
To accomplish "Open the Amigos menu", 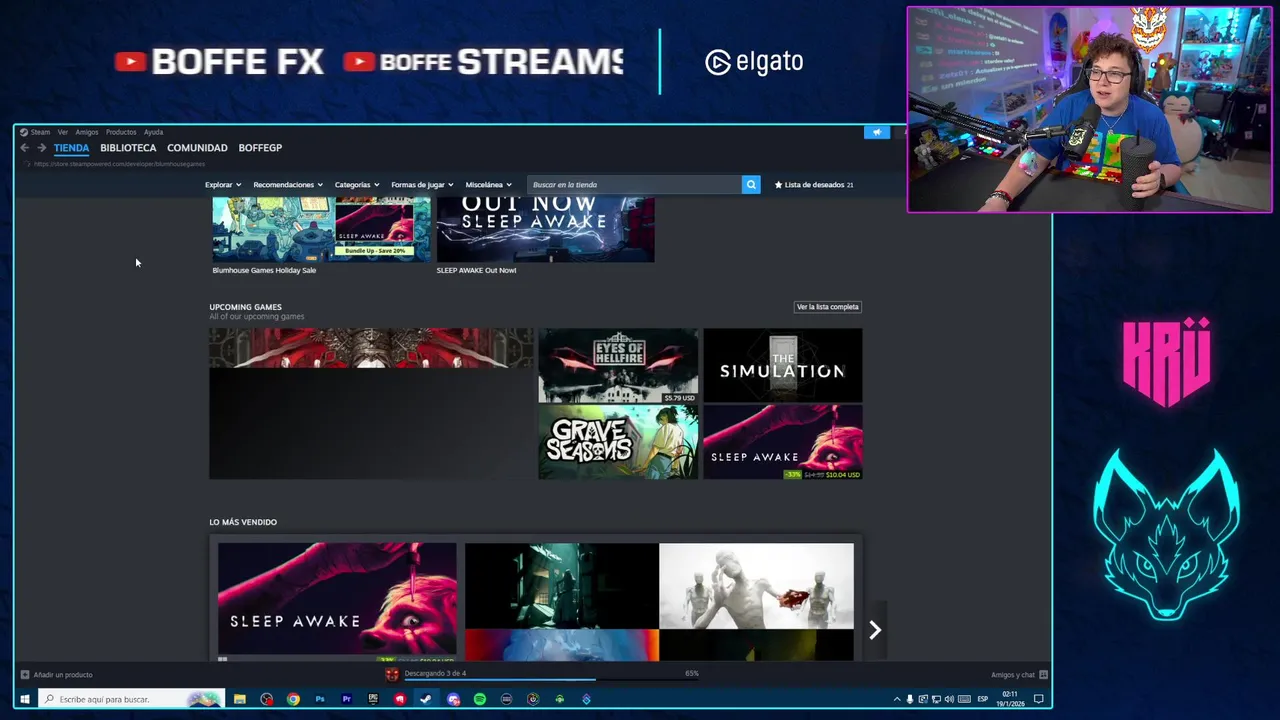I will [x=87, y=132].
